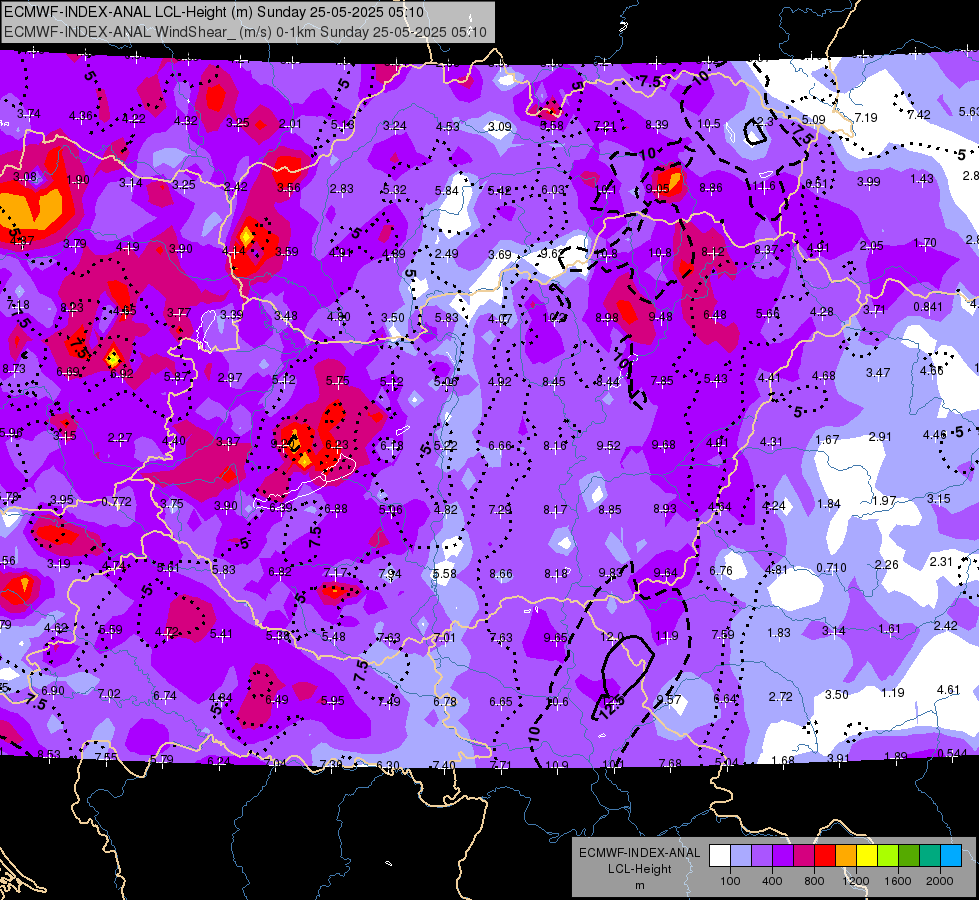Click the wind shear value 3.09
Screen dimensions: 979x900
(499, 127)
